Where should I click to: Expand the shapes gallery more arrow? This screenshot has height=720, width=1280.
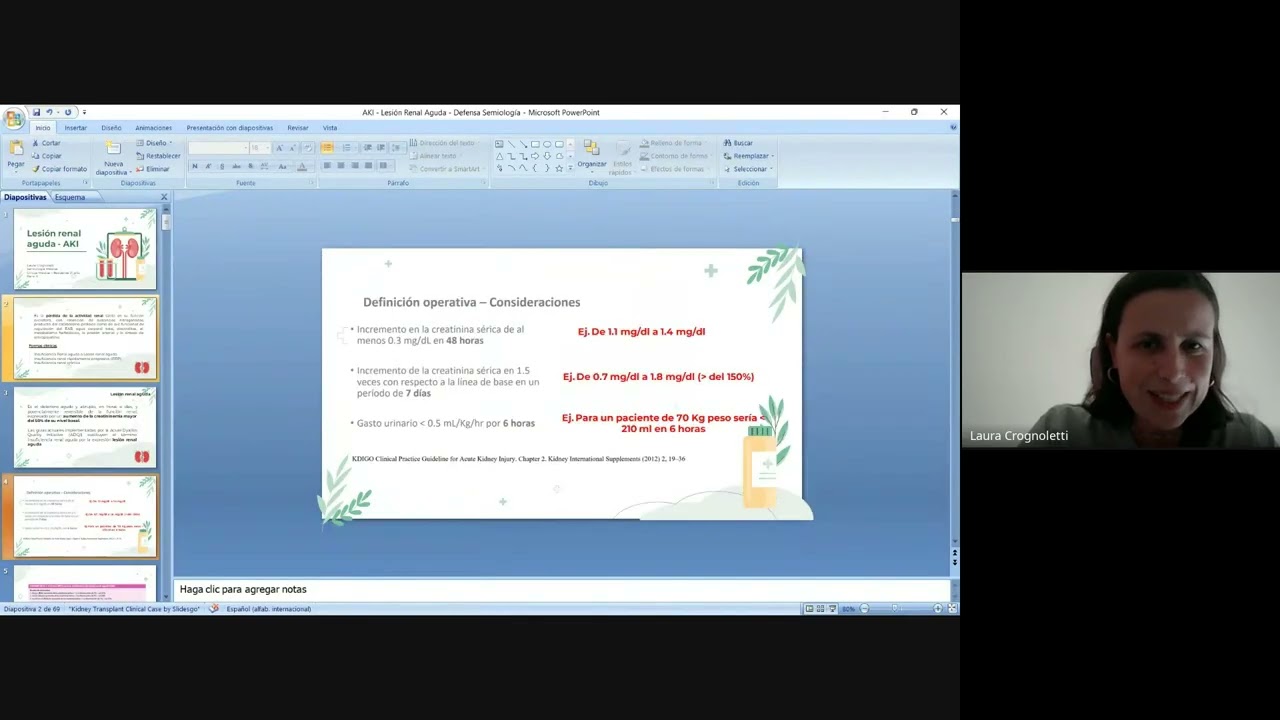click(572, 169)
